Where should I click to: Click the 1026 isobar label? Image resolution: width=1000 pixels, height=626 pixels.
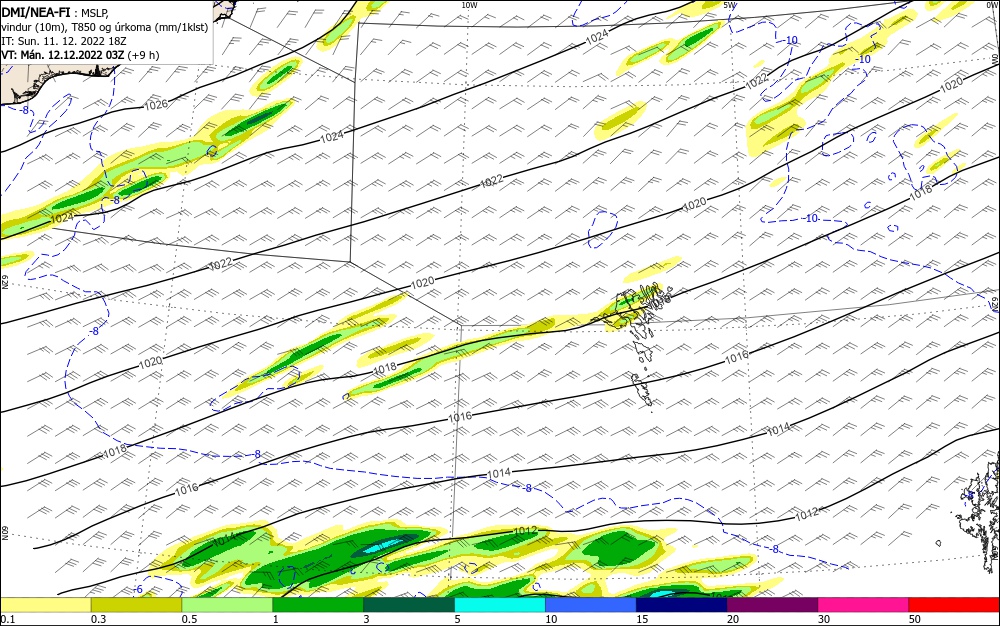tap(156, 104)
